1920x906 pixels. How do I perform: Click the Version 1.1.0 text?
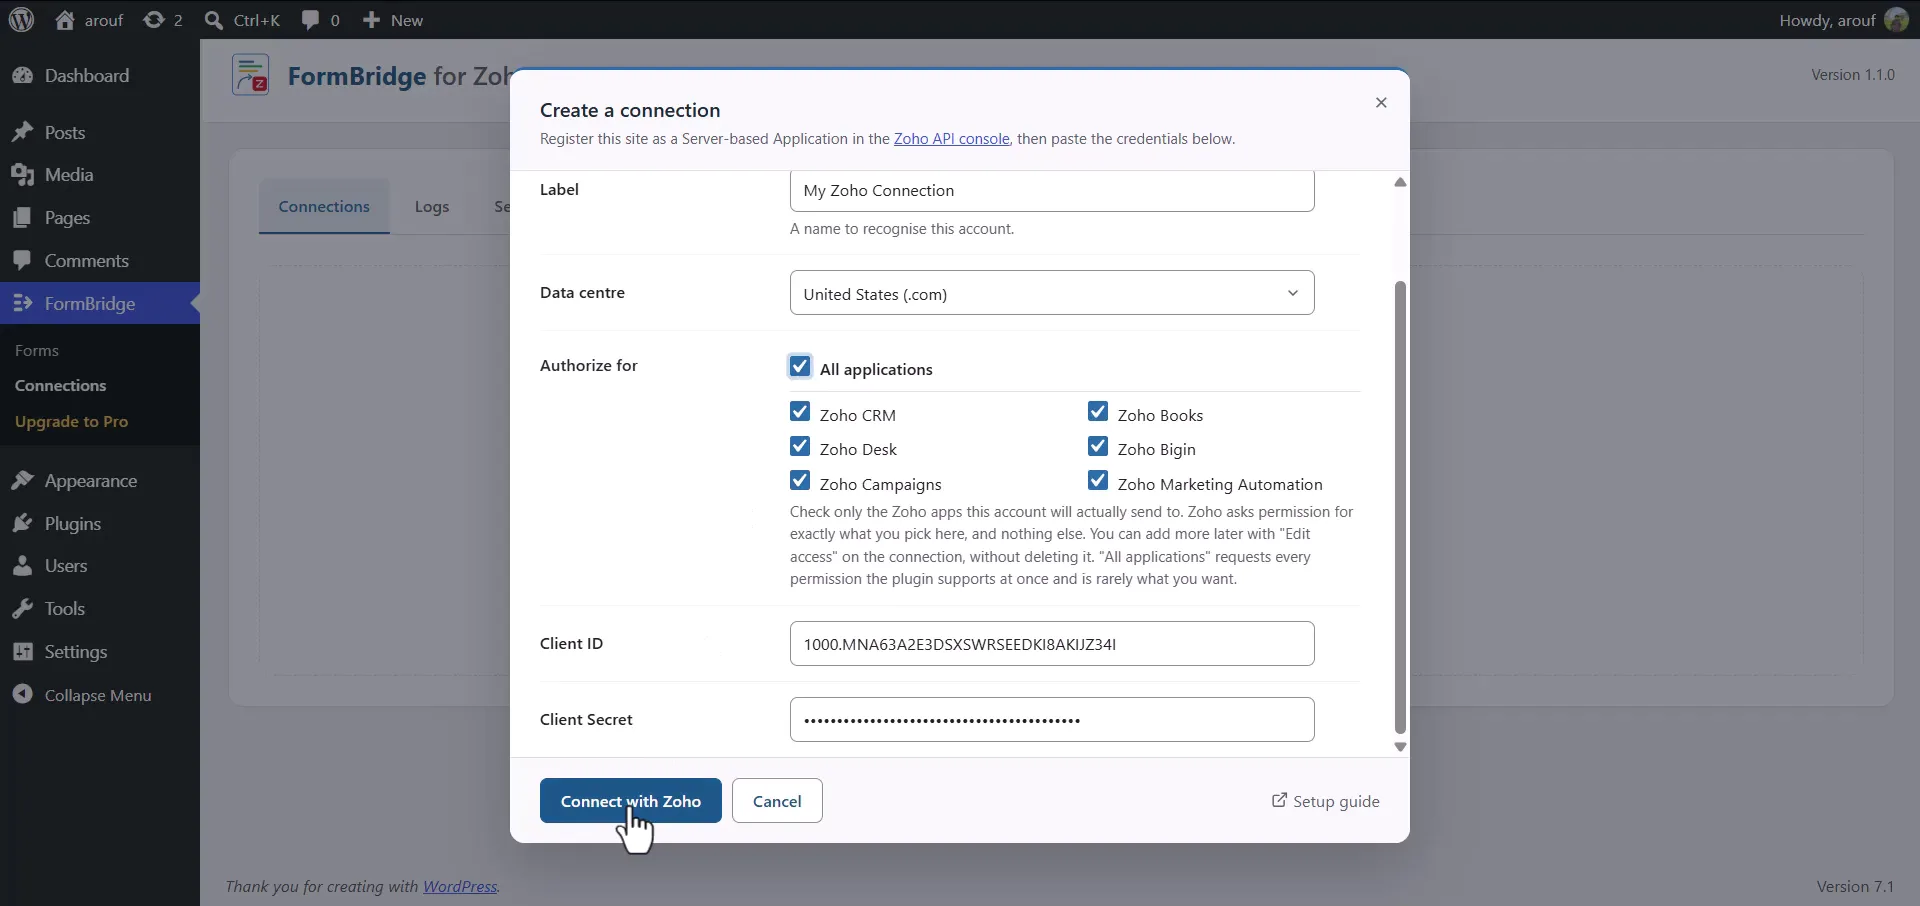(1853, 75)
